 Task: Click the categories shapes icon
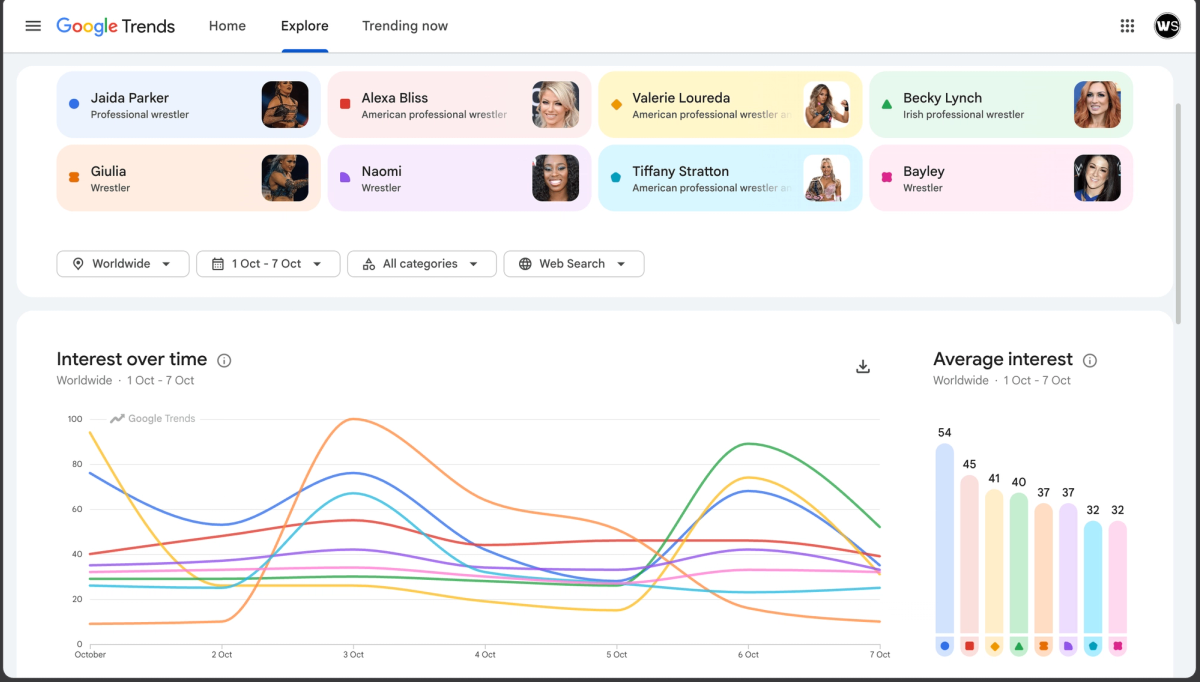[368, 264]
